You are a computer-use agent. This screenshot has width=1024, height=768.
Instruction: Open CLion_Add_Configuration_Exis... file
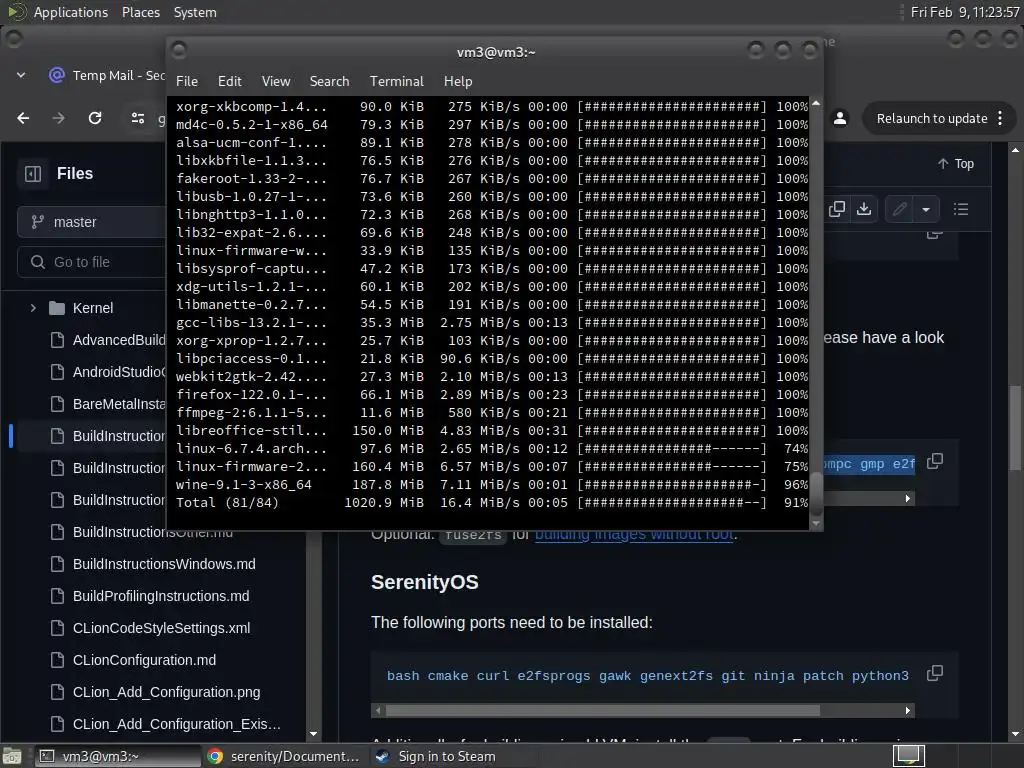point(176,724)
